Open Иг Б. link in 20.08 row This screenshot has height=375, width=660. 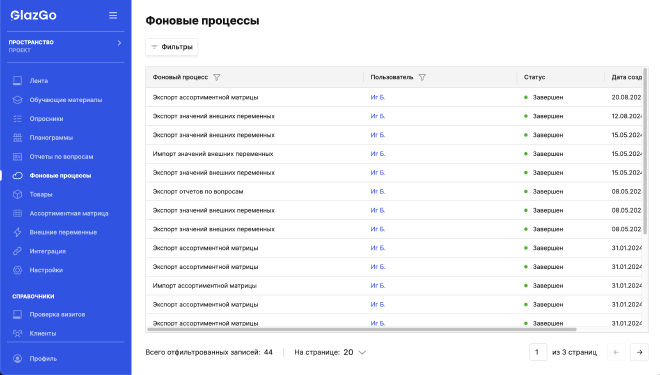378,97
